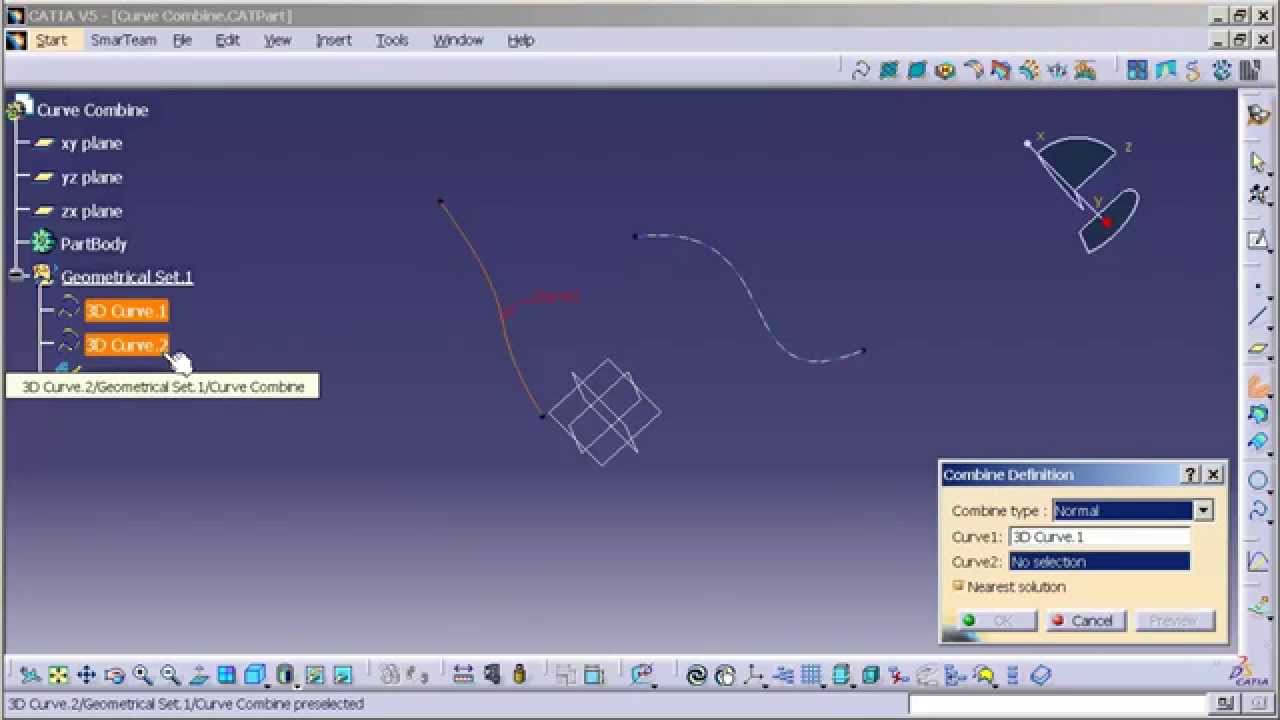The height and width of the screenshot is (720, 1280).
Task: Select the Line tool in right toolbar
Action: click(x=1258, y=318)
